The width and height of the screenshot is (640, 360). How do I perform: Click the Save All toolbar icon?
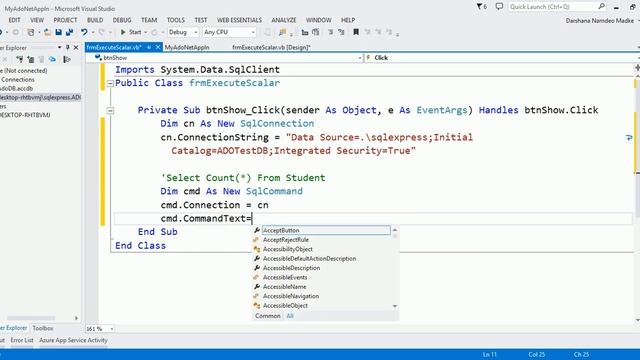69,32
